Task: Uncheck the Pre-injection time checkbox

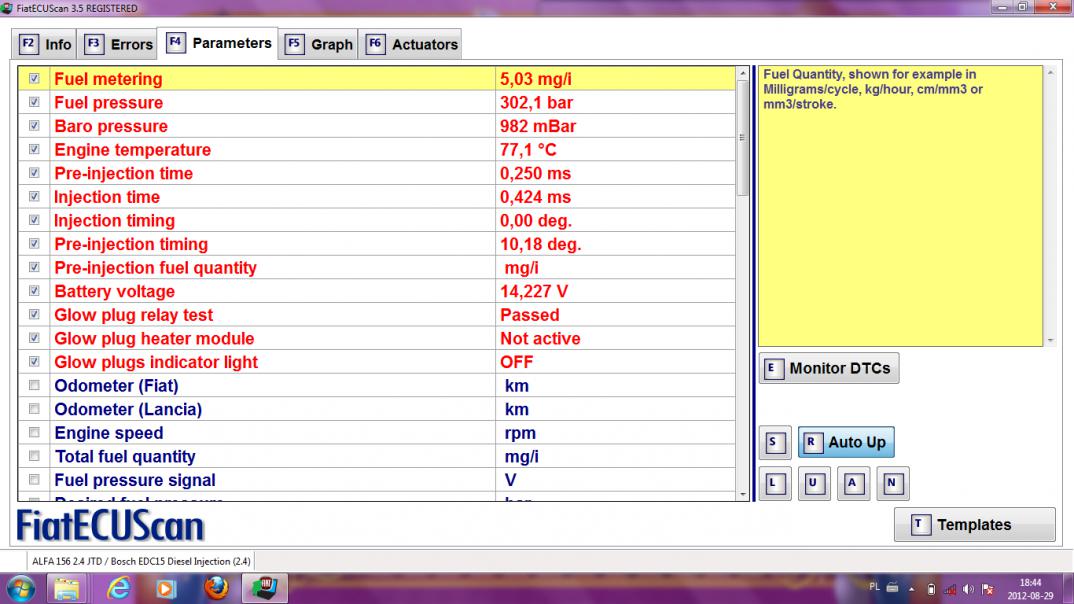Action: [x=34, y=173]
